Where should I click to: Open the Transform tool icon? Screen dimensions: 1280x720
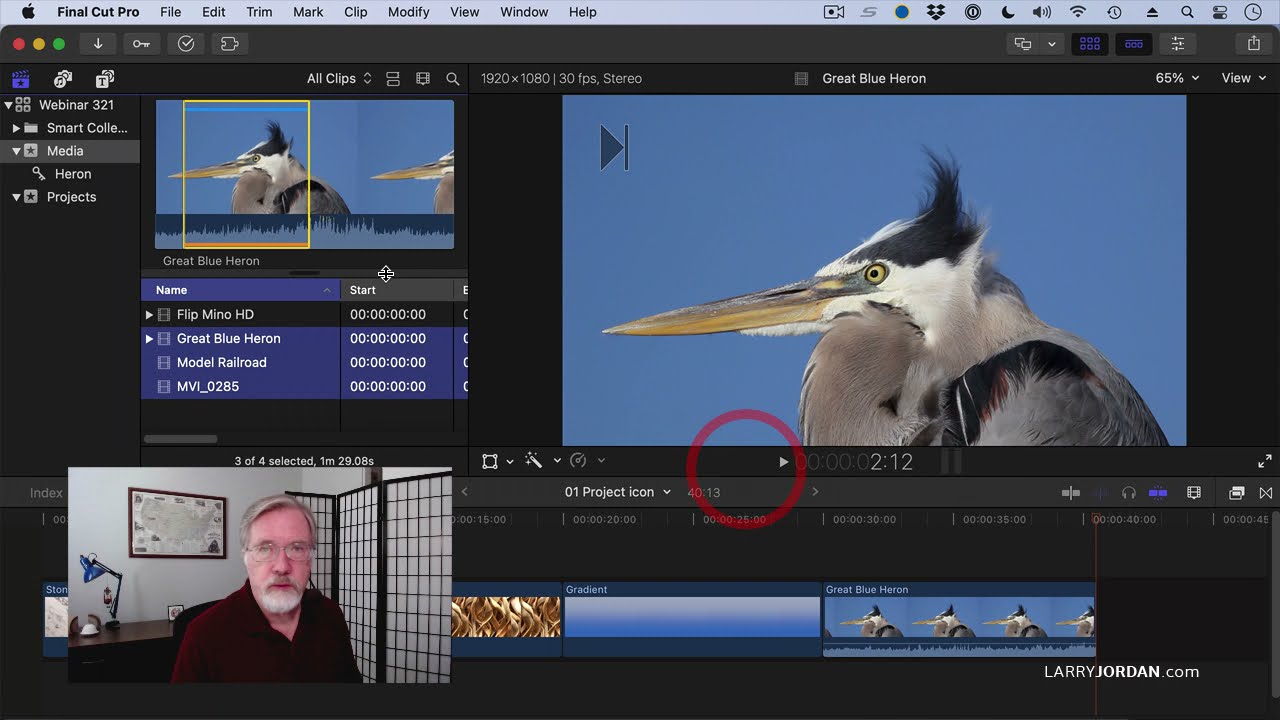click(x=490, y=461)
